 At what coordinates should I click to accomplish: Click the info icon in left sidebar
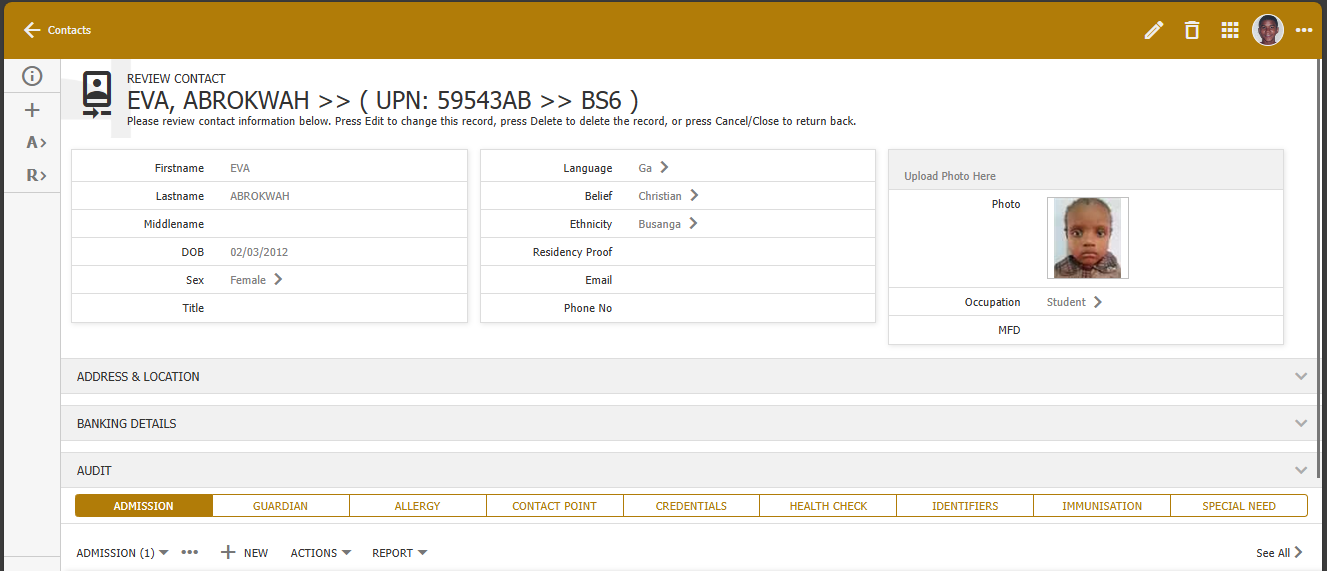pyautogui.click(x=32, y=76)
